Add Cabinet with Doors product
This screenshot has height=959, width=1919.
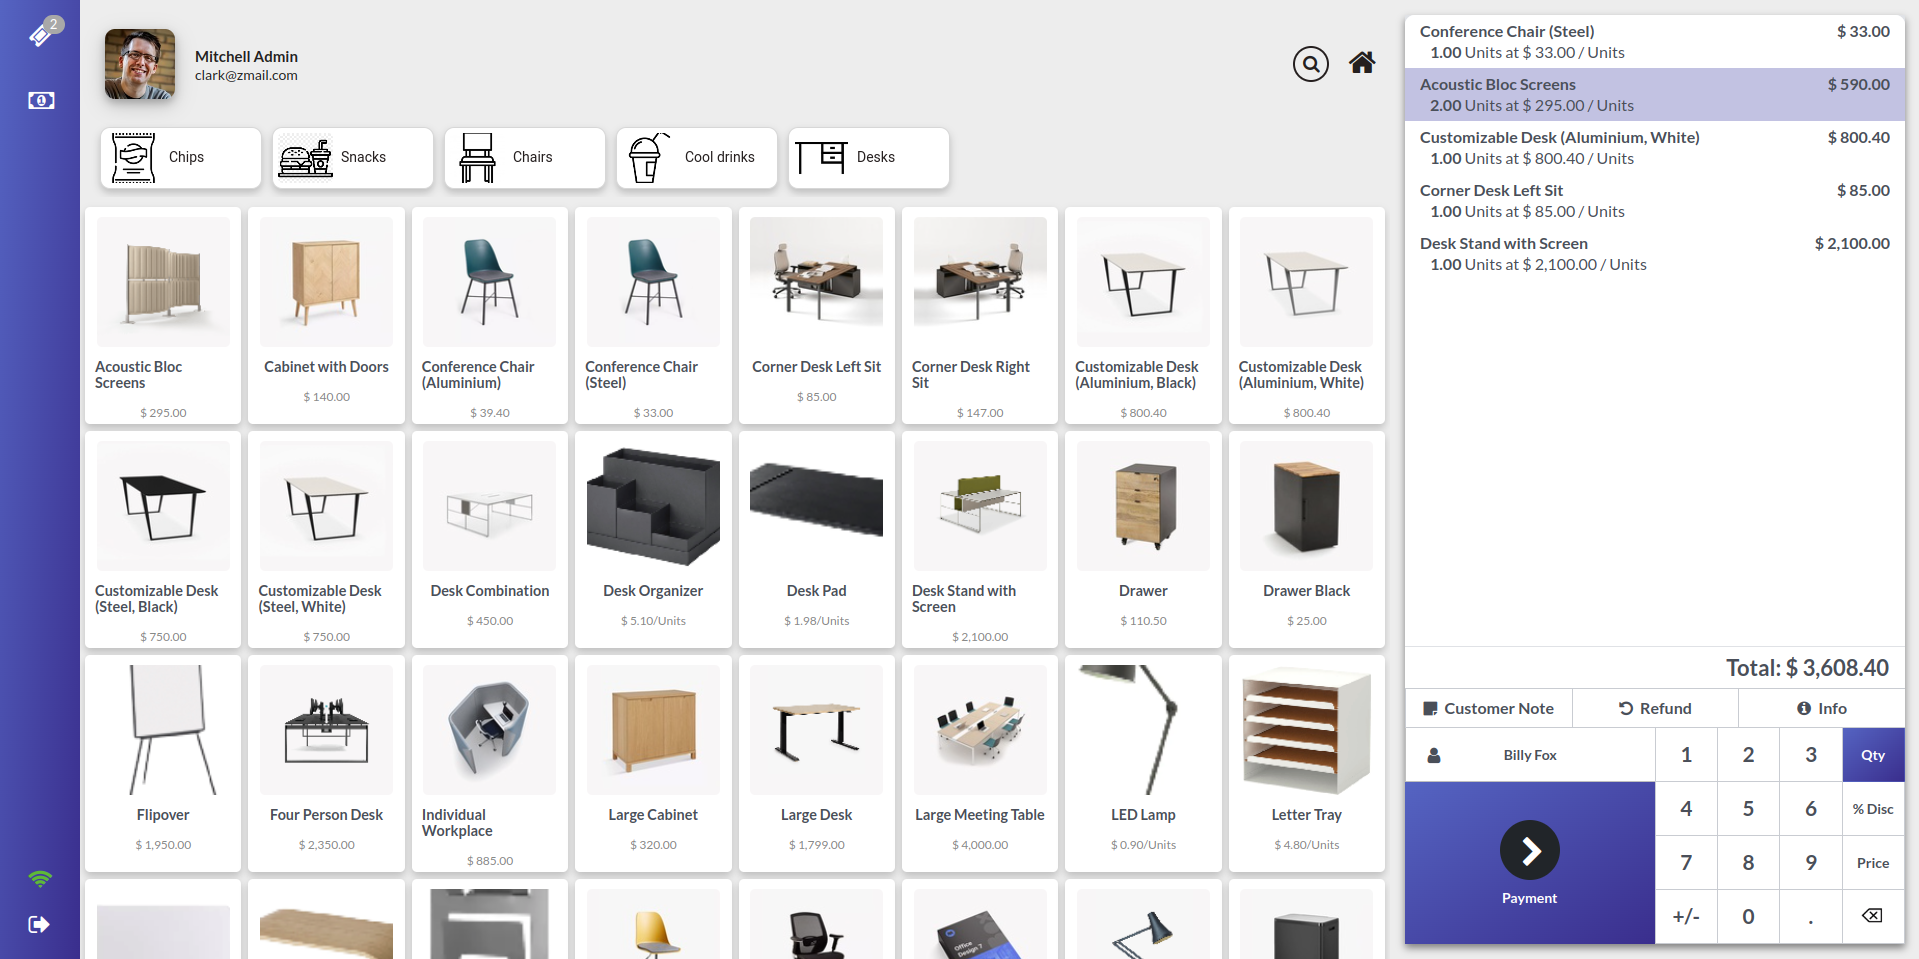[326, 315]
